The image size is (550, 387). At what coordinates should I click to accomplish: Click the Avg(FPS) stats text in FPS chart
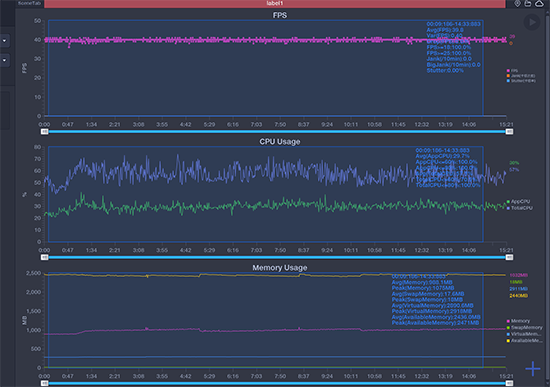click(445, 30)
